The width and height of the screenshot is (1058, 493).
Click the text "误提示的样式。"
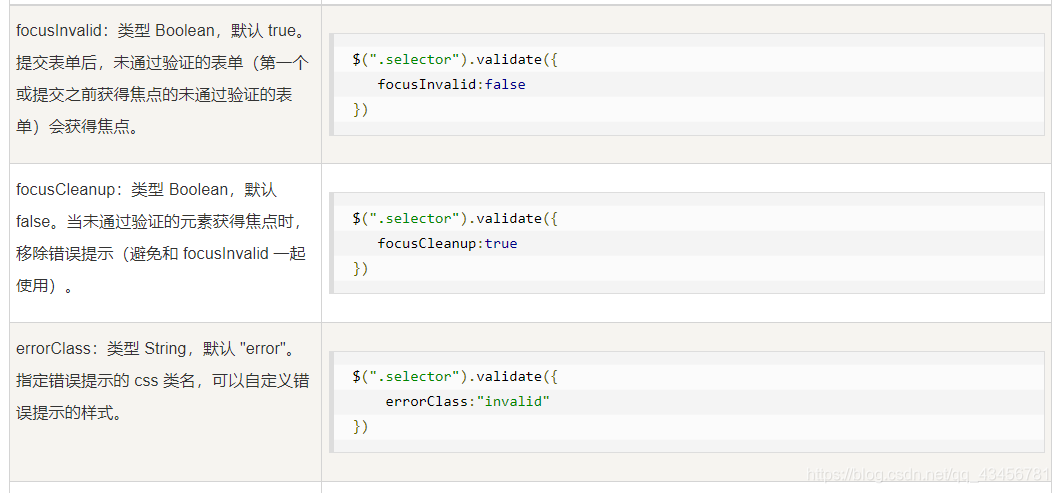coord(69,413)
